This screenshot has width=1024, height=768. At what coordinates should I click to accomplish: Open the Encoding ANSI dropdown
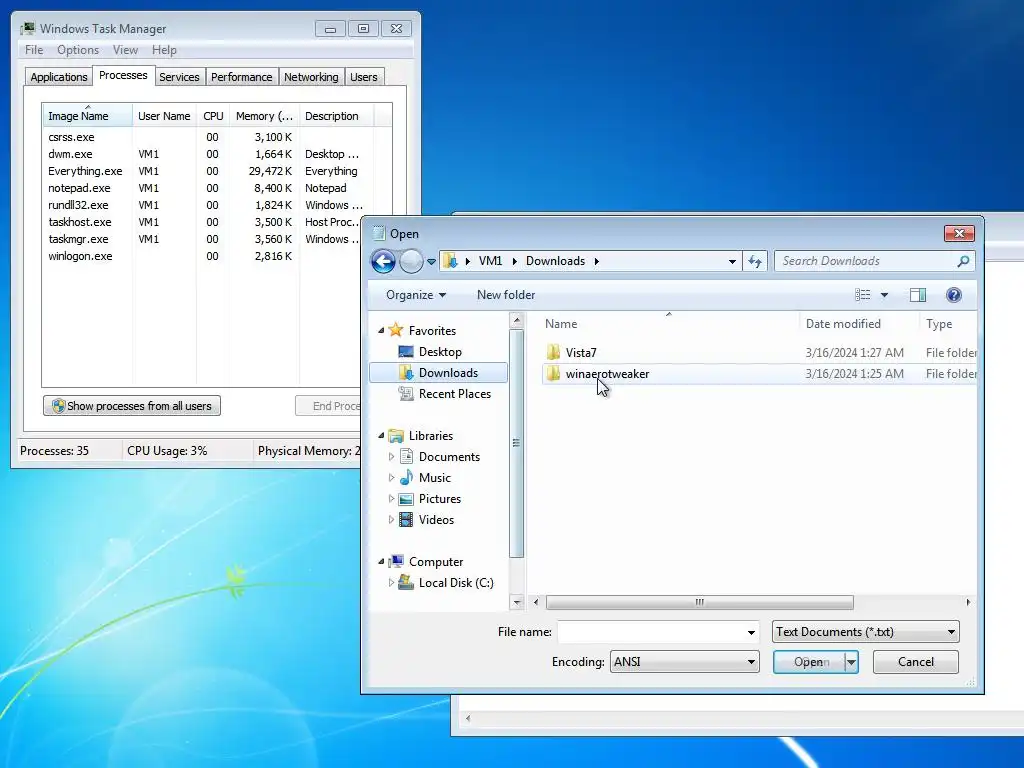tap(684, 662)
